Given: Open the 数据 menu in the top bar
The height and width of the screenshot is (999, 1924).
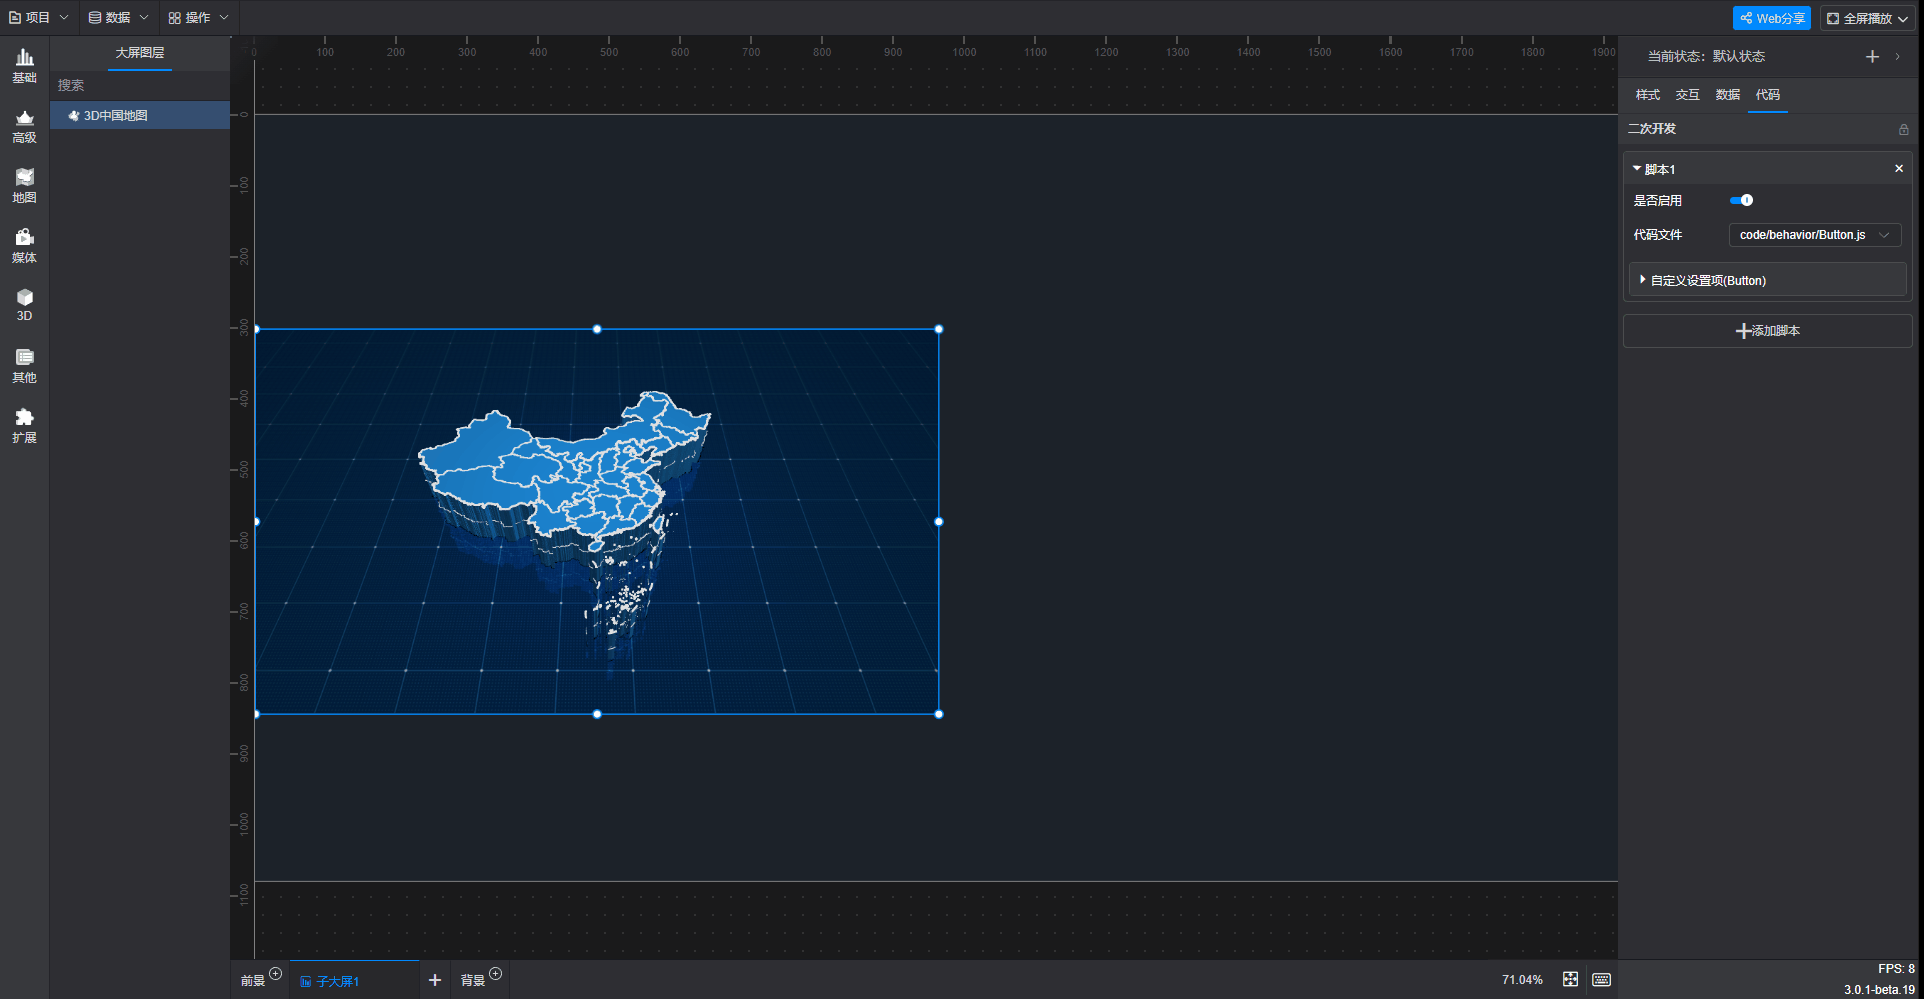Looking at the screenshot, I should tap(118, 18).
